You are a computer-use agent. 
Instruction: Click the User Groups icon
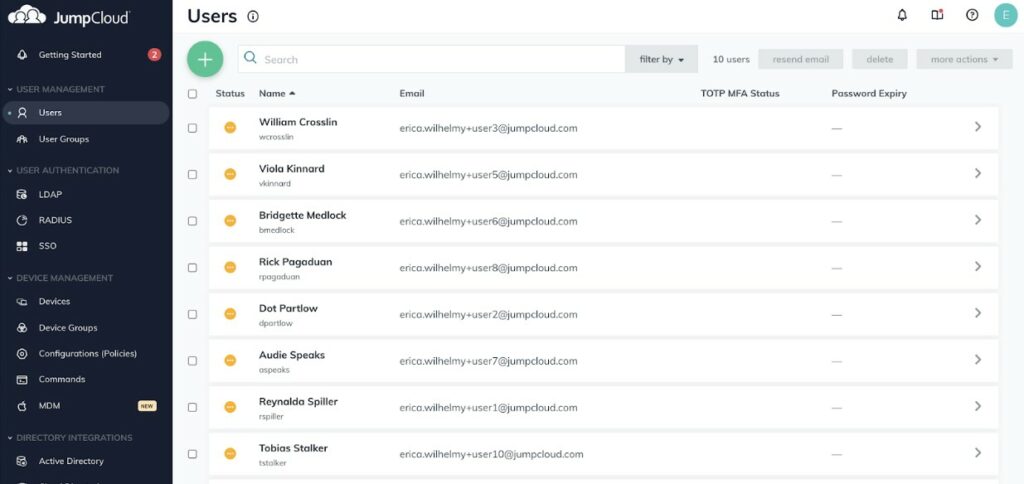(22, 139)
